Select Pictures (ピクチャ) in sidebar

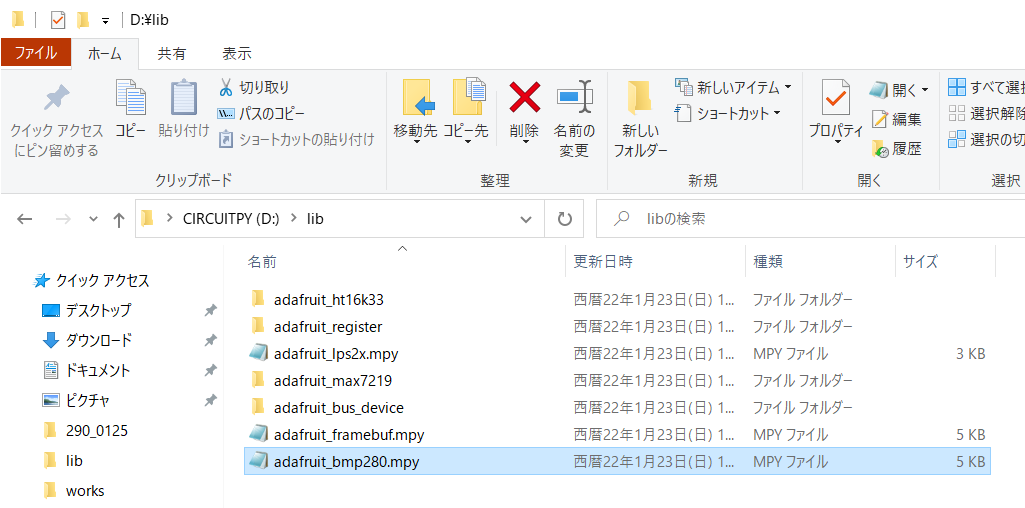88,400
